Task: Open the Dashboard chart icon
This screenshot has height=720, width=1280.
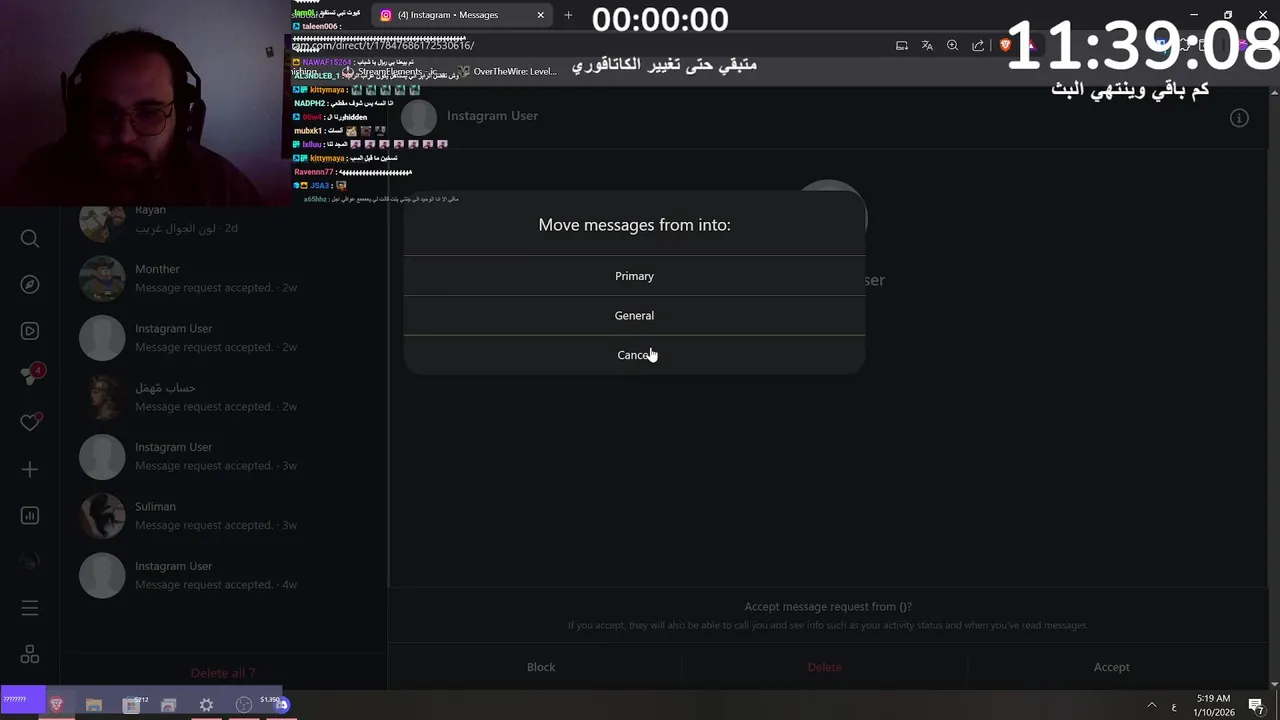Action: point(30,515)
